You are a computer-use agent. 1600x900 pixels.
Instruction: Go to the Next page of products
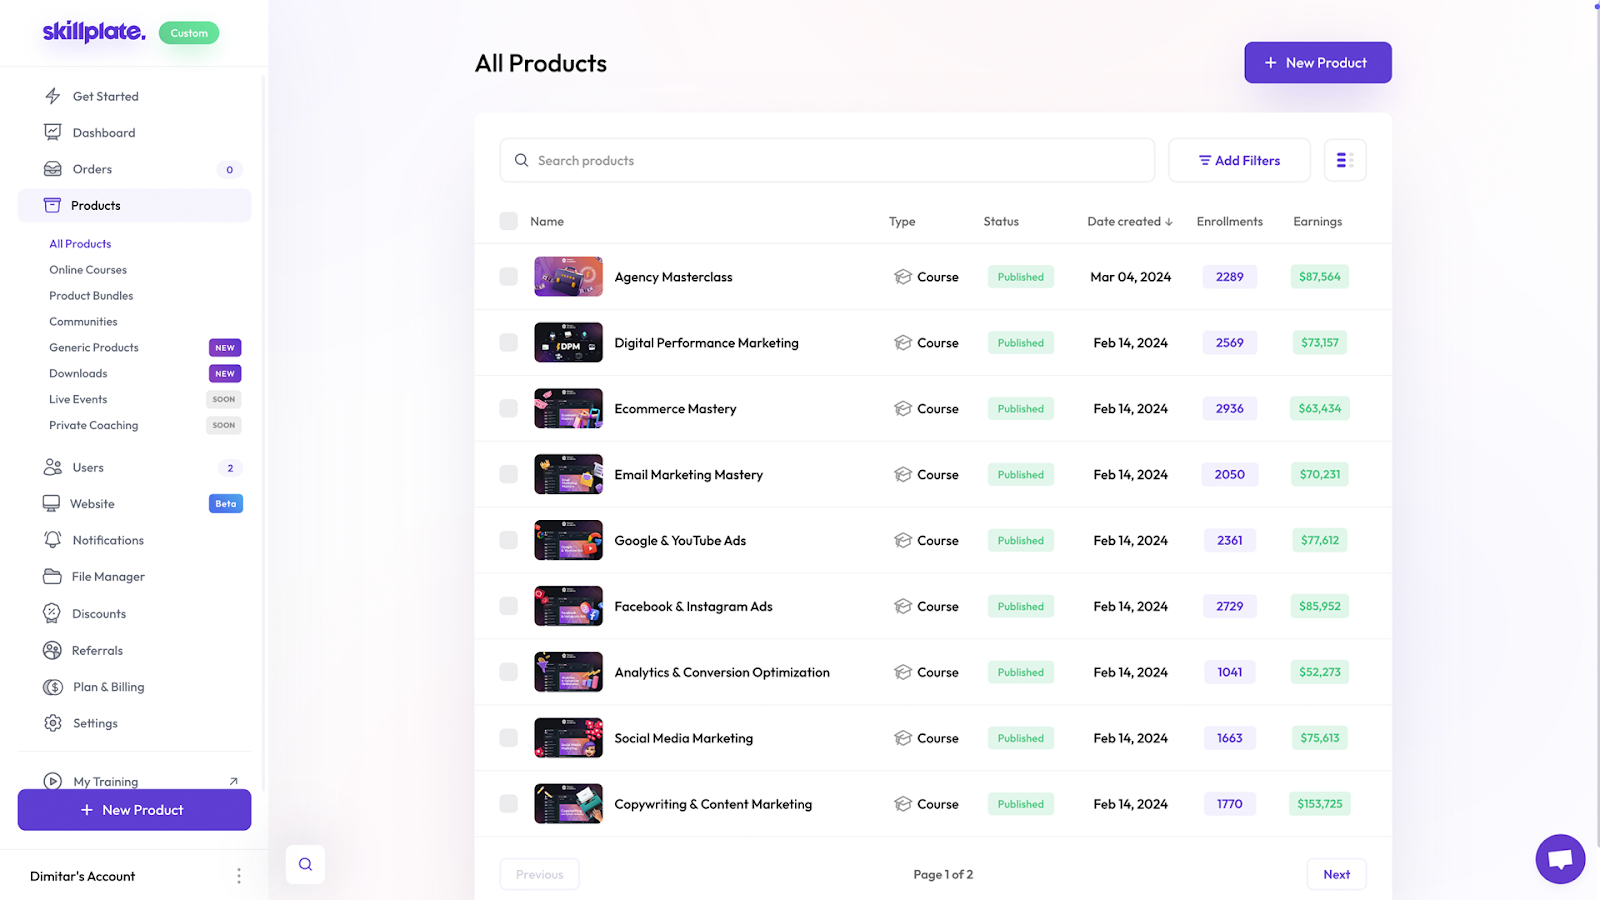(1336, 873)
